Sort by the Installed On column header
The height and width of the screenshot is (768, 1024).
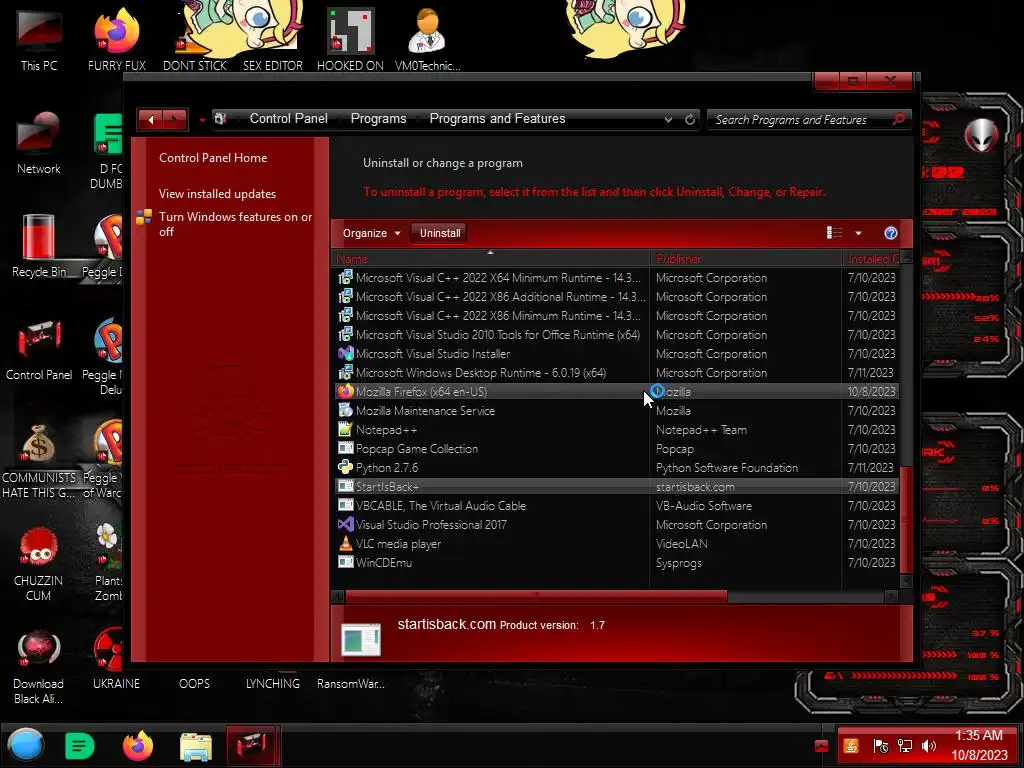coord(871,259)
